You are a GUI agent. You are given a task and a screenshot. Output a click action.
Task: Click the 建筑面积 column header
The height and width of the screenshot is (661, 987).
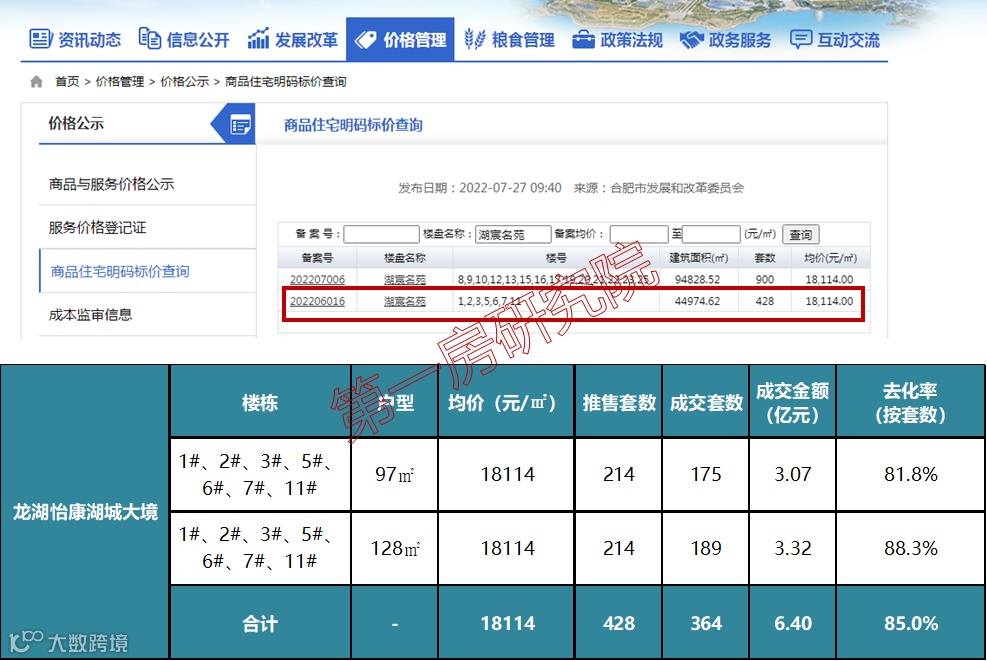(x=698, y=257)
